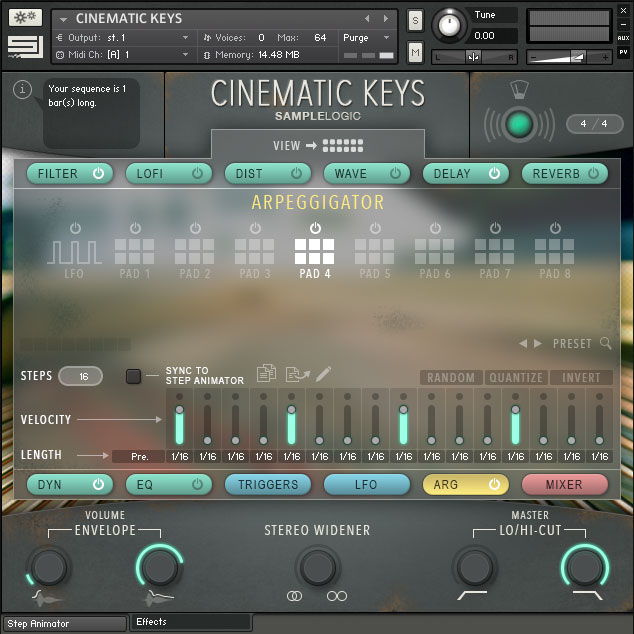Screen dimensions: 634x634
Task: Click the first step velocity slider
Action: click(179, 420)
